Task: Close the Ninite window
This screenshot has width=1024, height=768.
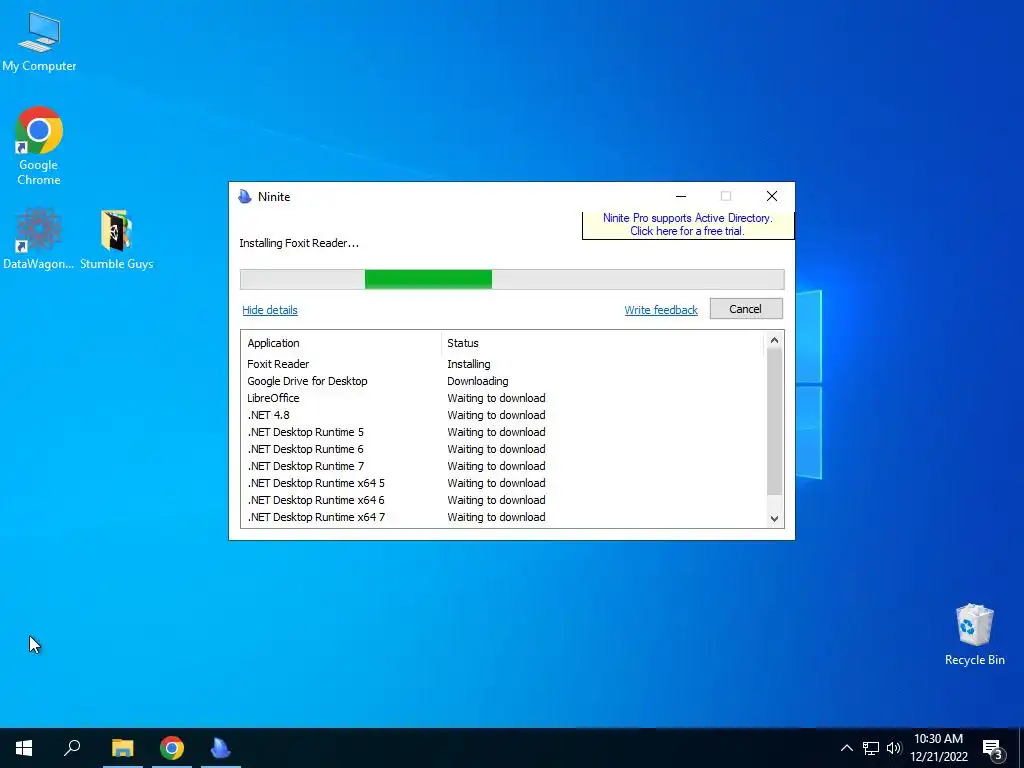Action: tap(771, 196)
